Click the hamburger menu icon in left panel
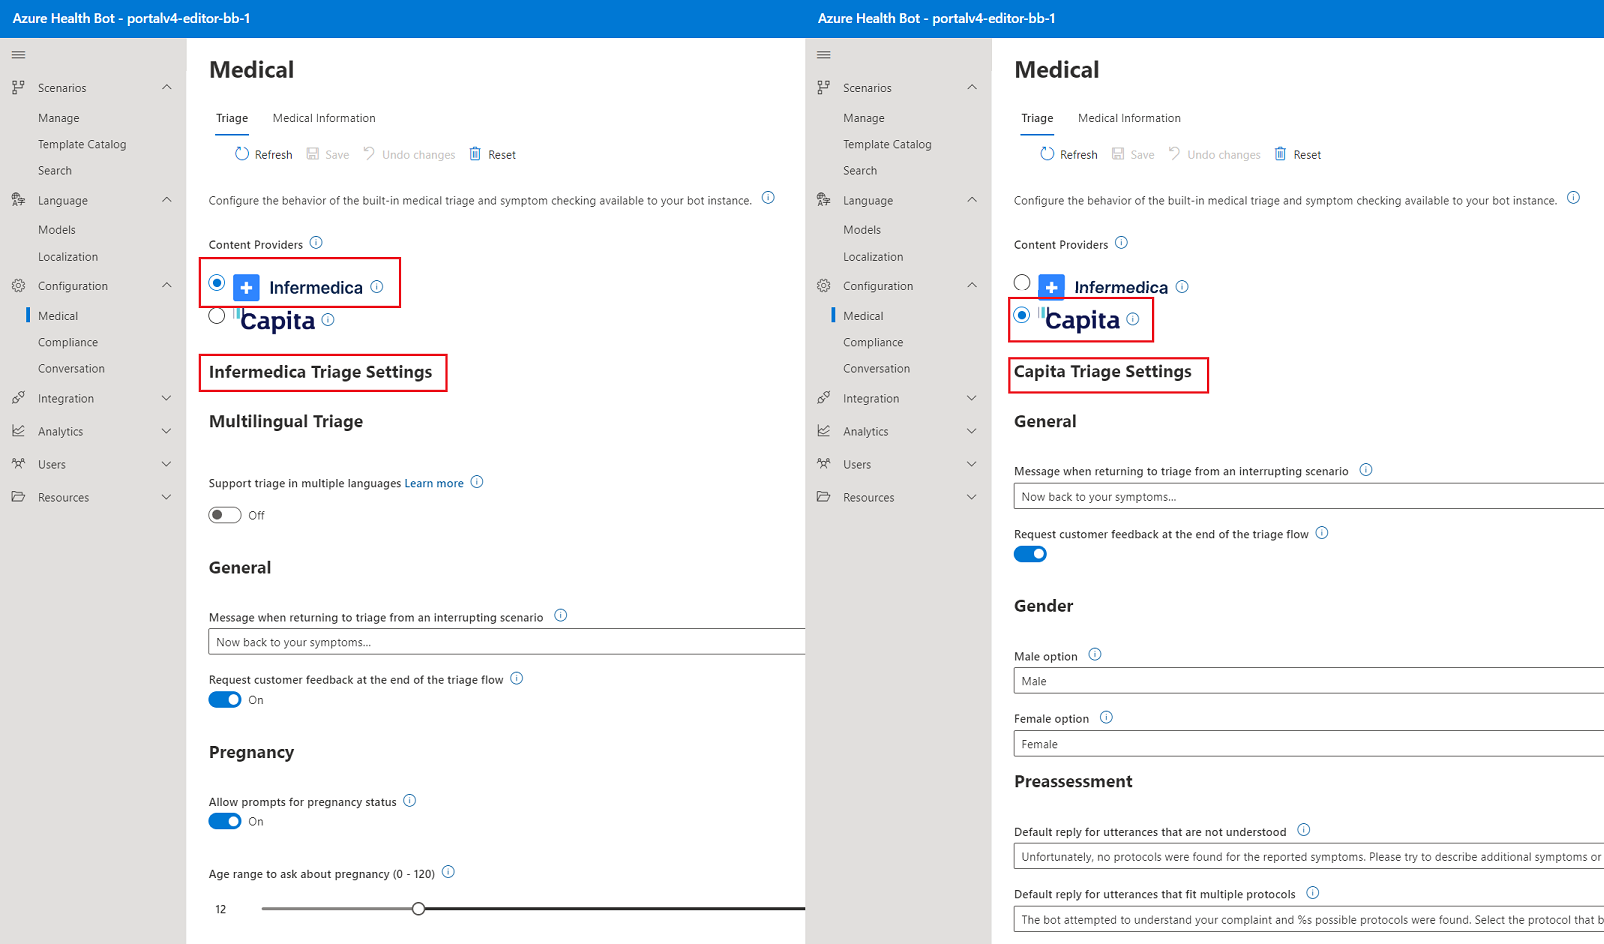 point(18,55)
